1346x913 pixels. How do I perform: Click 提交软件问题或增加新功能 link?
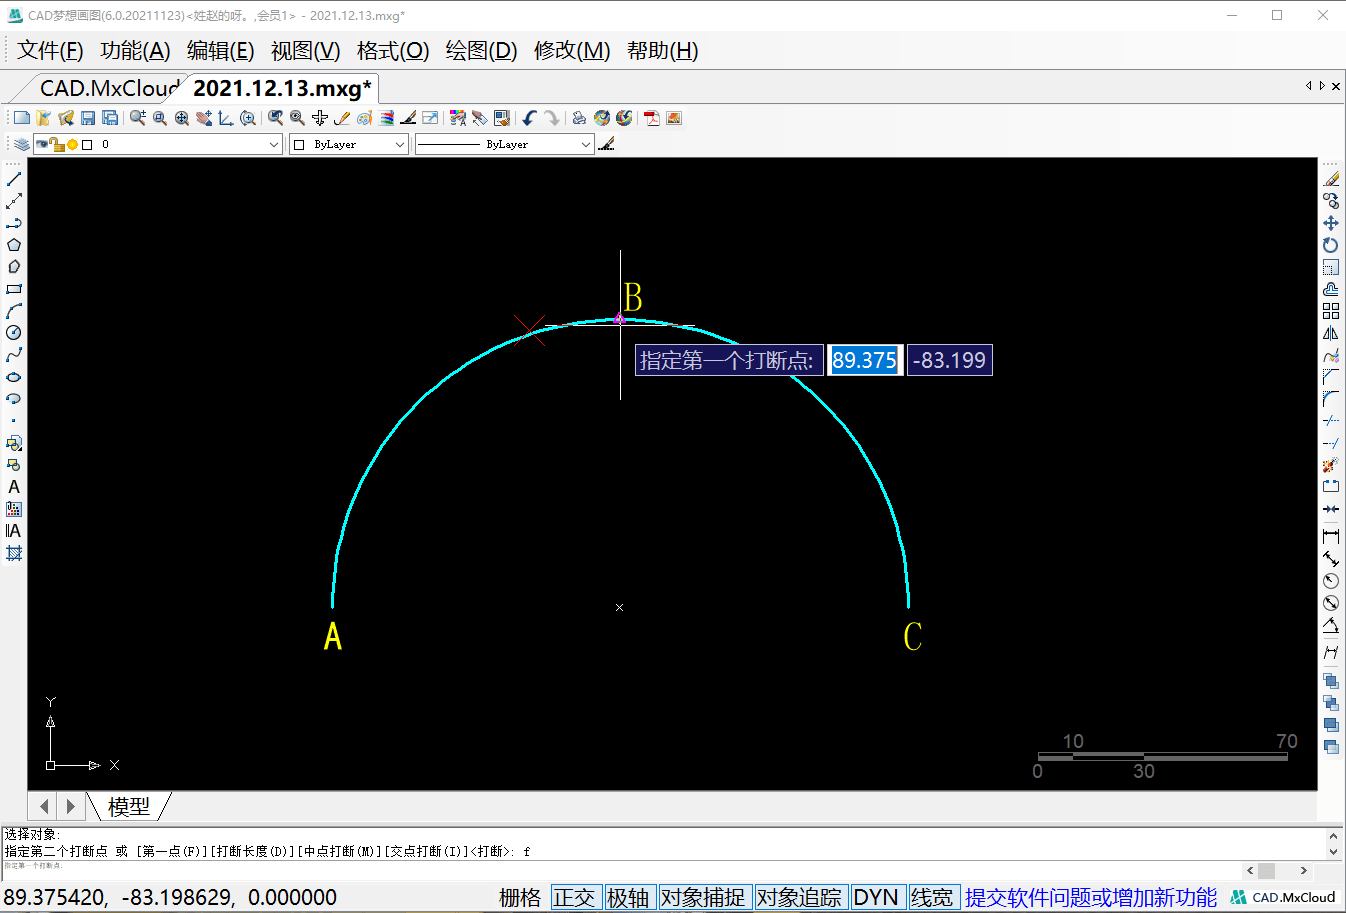pos(1090,897)
